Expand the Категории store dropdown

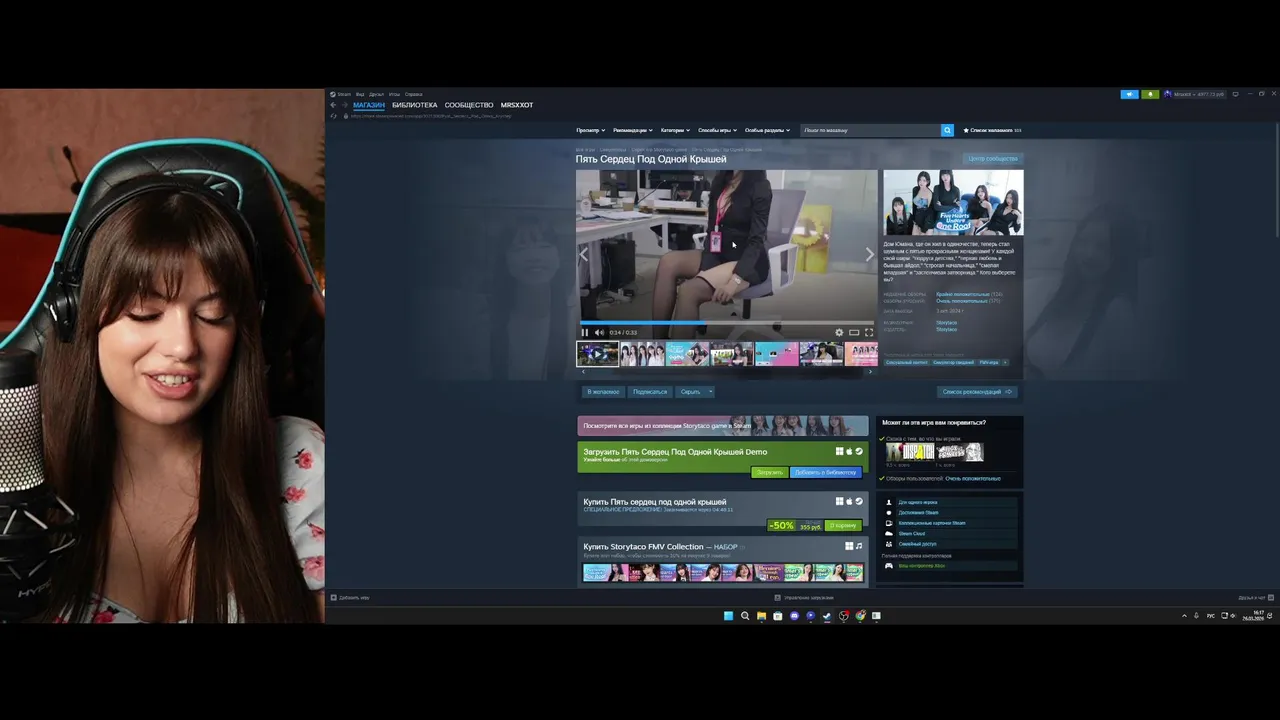click(676, 130)
